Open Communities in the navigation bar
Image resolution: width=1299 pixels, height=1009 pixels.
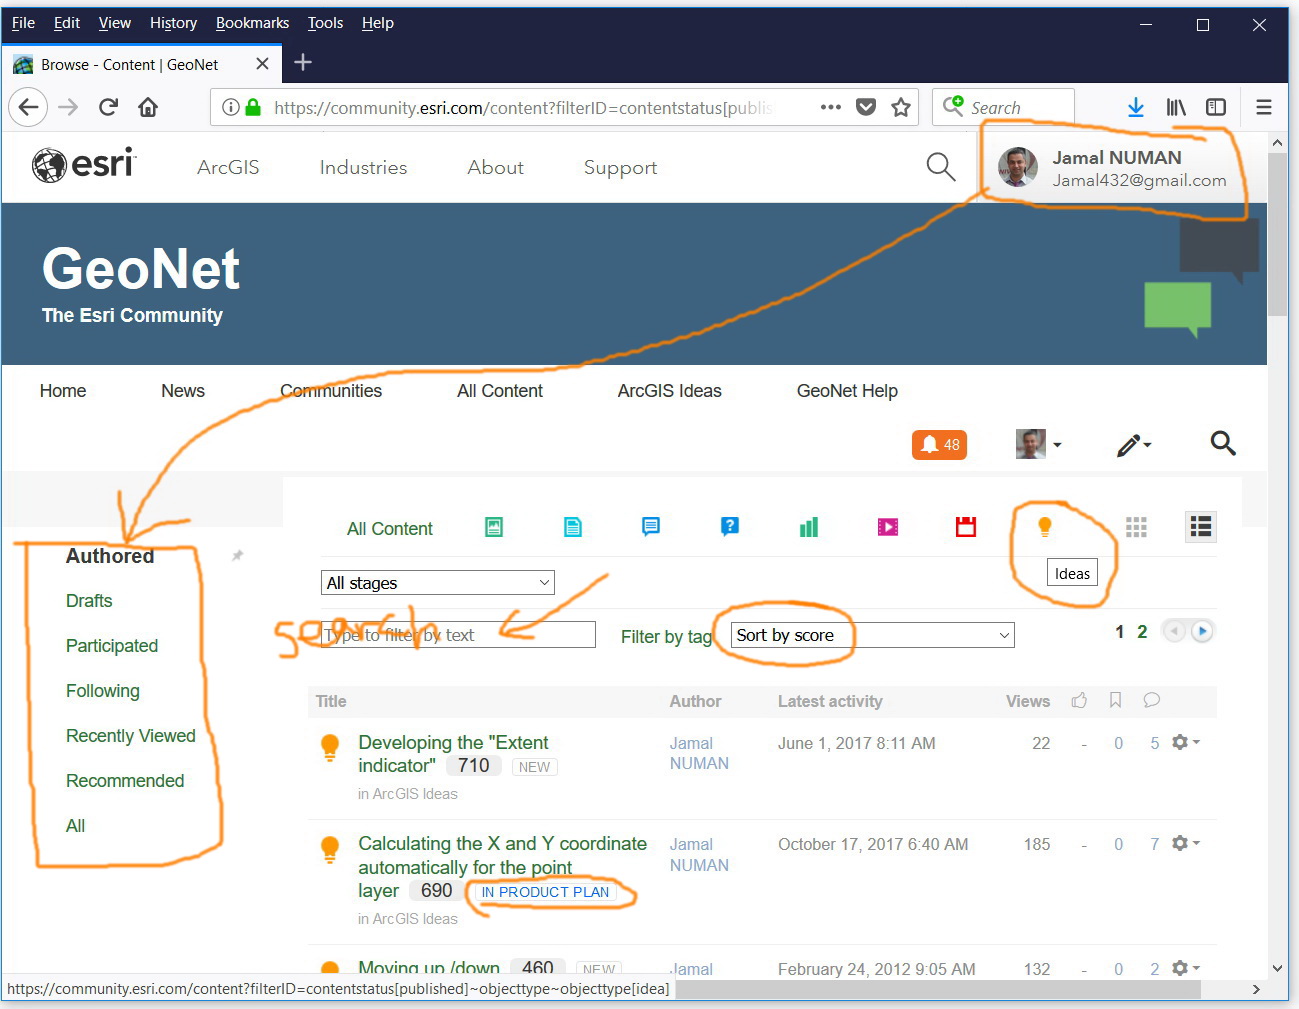coord(331,391)
